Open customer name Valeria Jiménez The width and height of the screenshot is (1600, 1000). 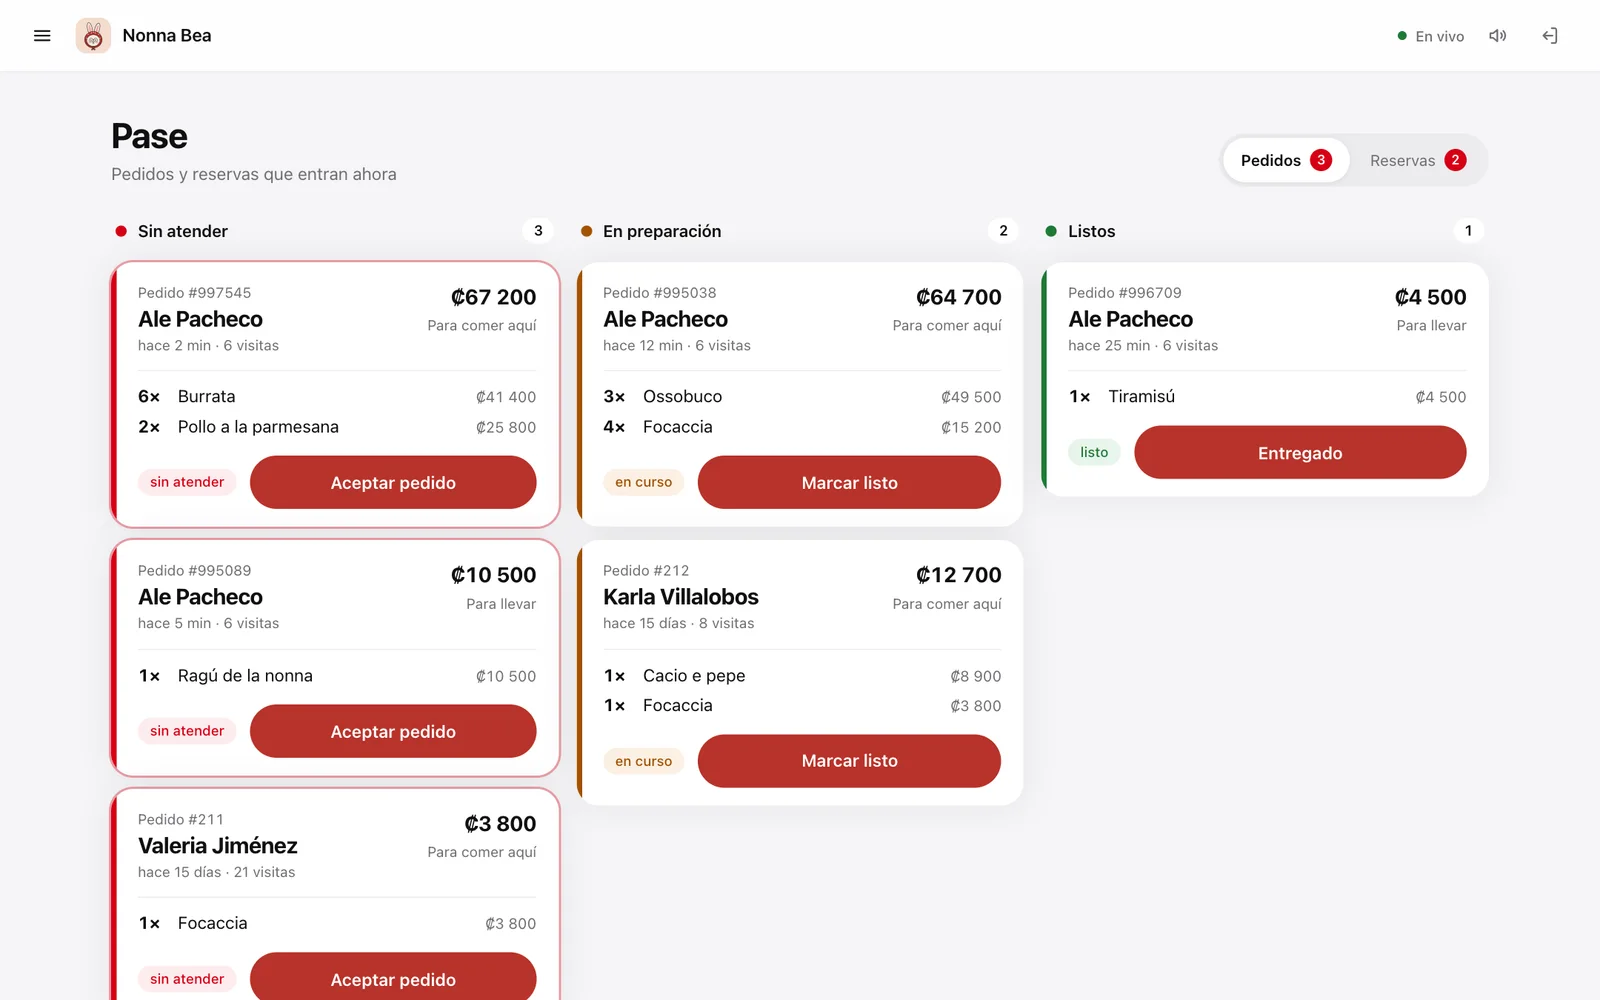click(218, 846)
